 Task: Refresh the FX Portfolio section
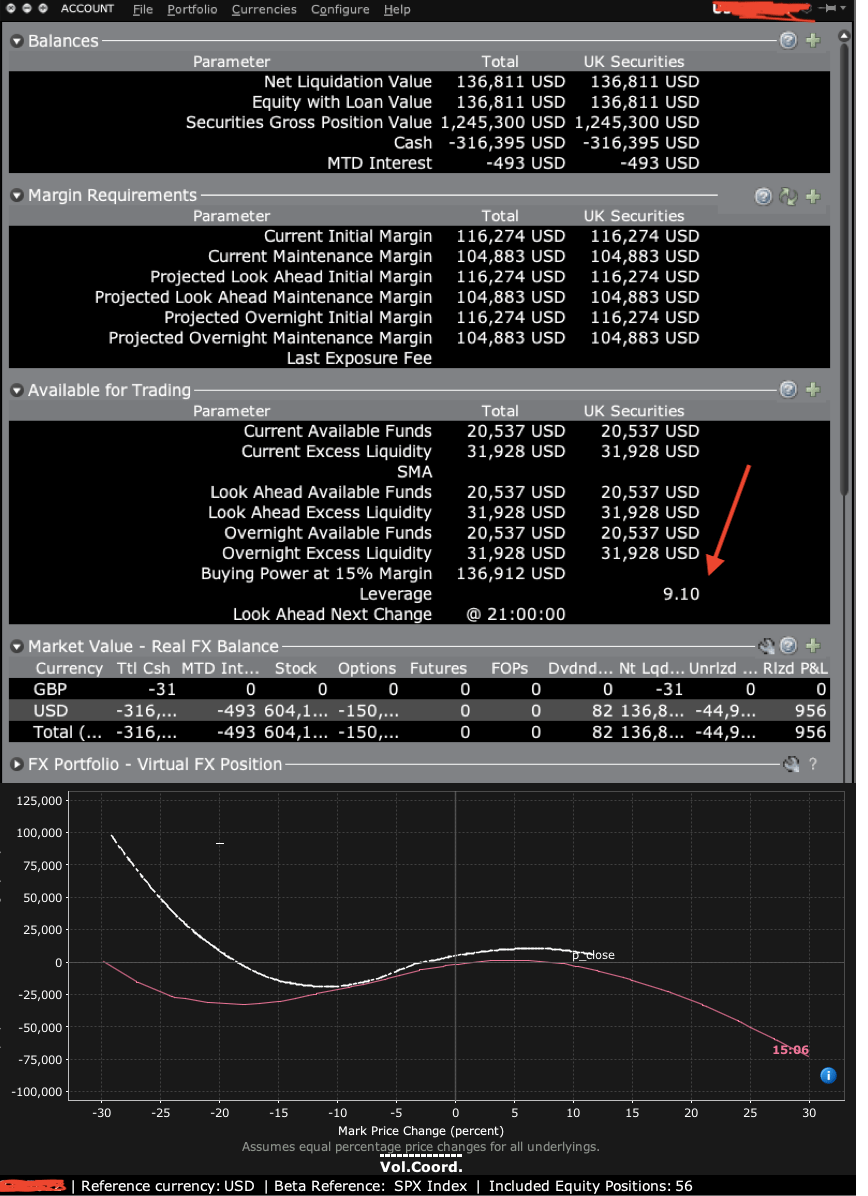pos(790,764)
